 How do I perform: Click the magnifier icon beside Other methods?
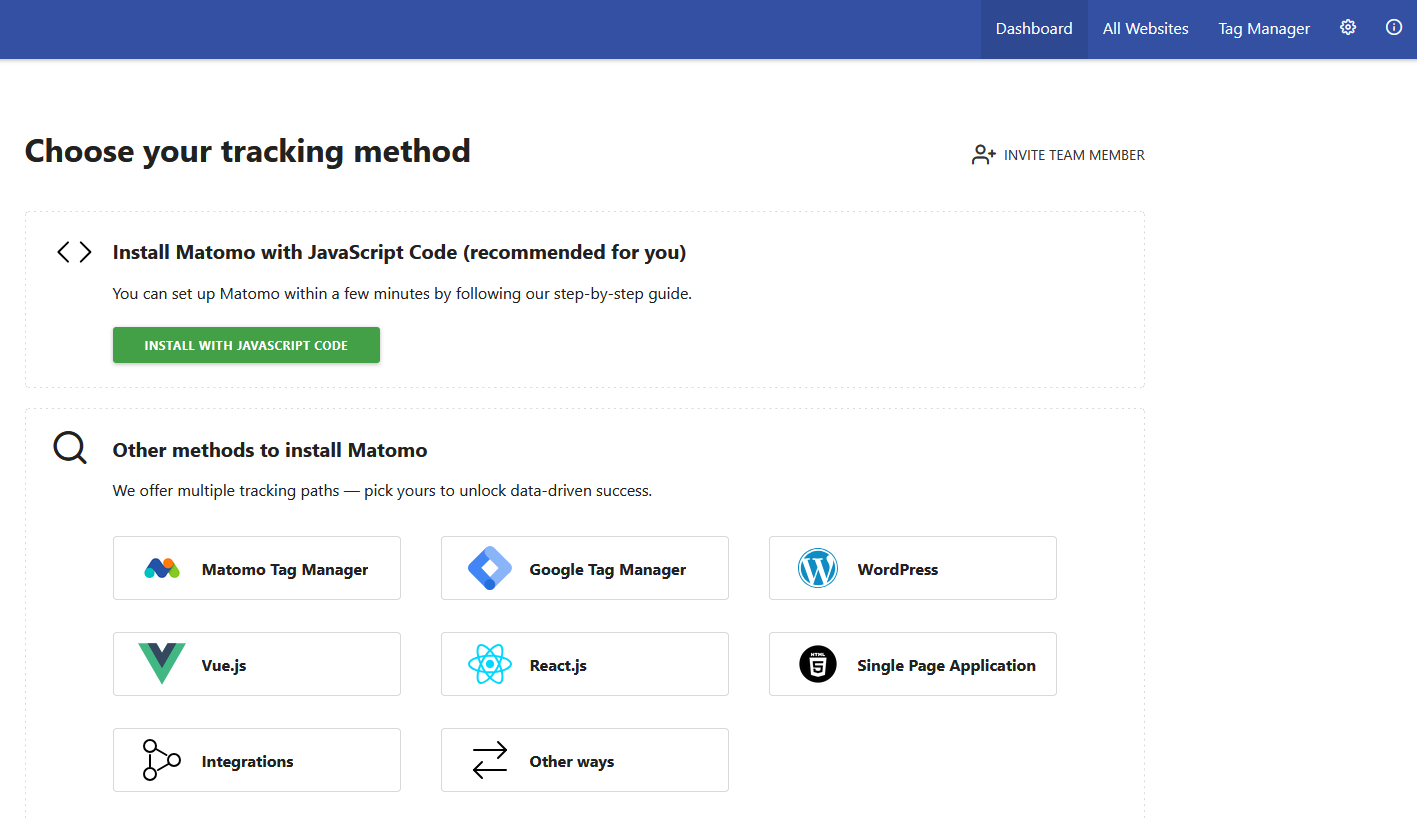[70, 449]
